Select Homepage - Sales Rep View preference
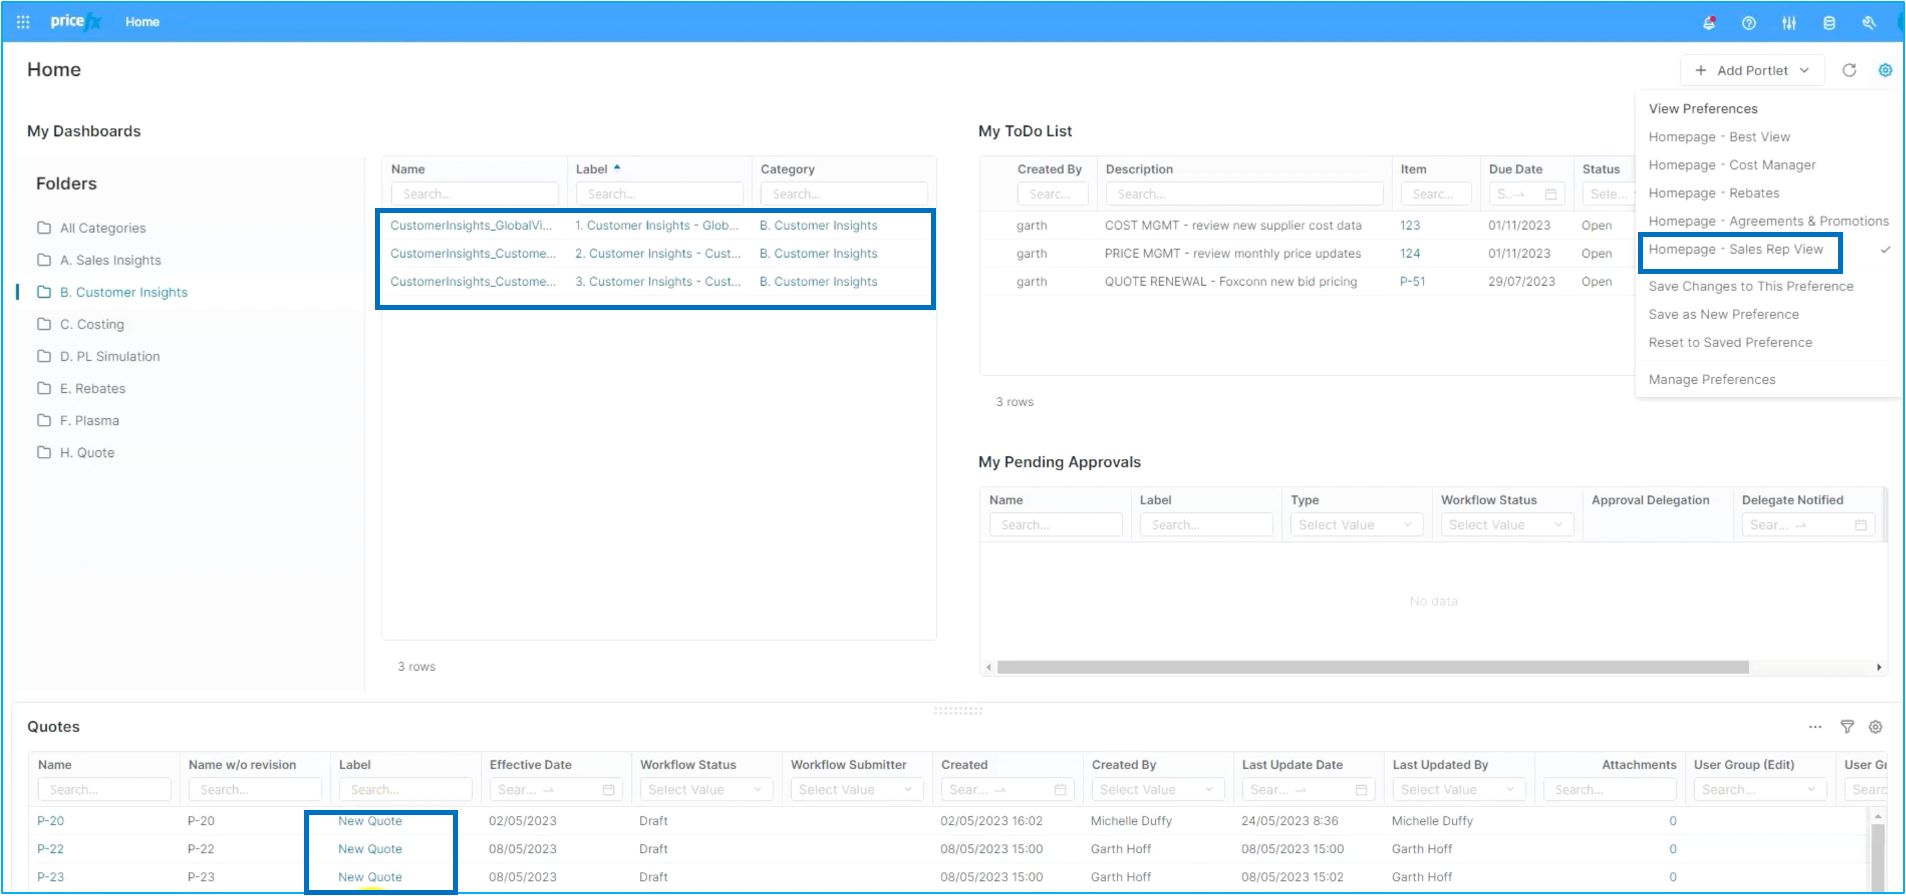The image size is (1906, 896). [x=1736, y=249]
